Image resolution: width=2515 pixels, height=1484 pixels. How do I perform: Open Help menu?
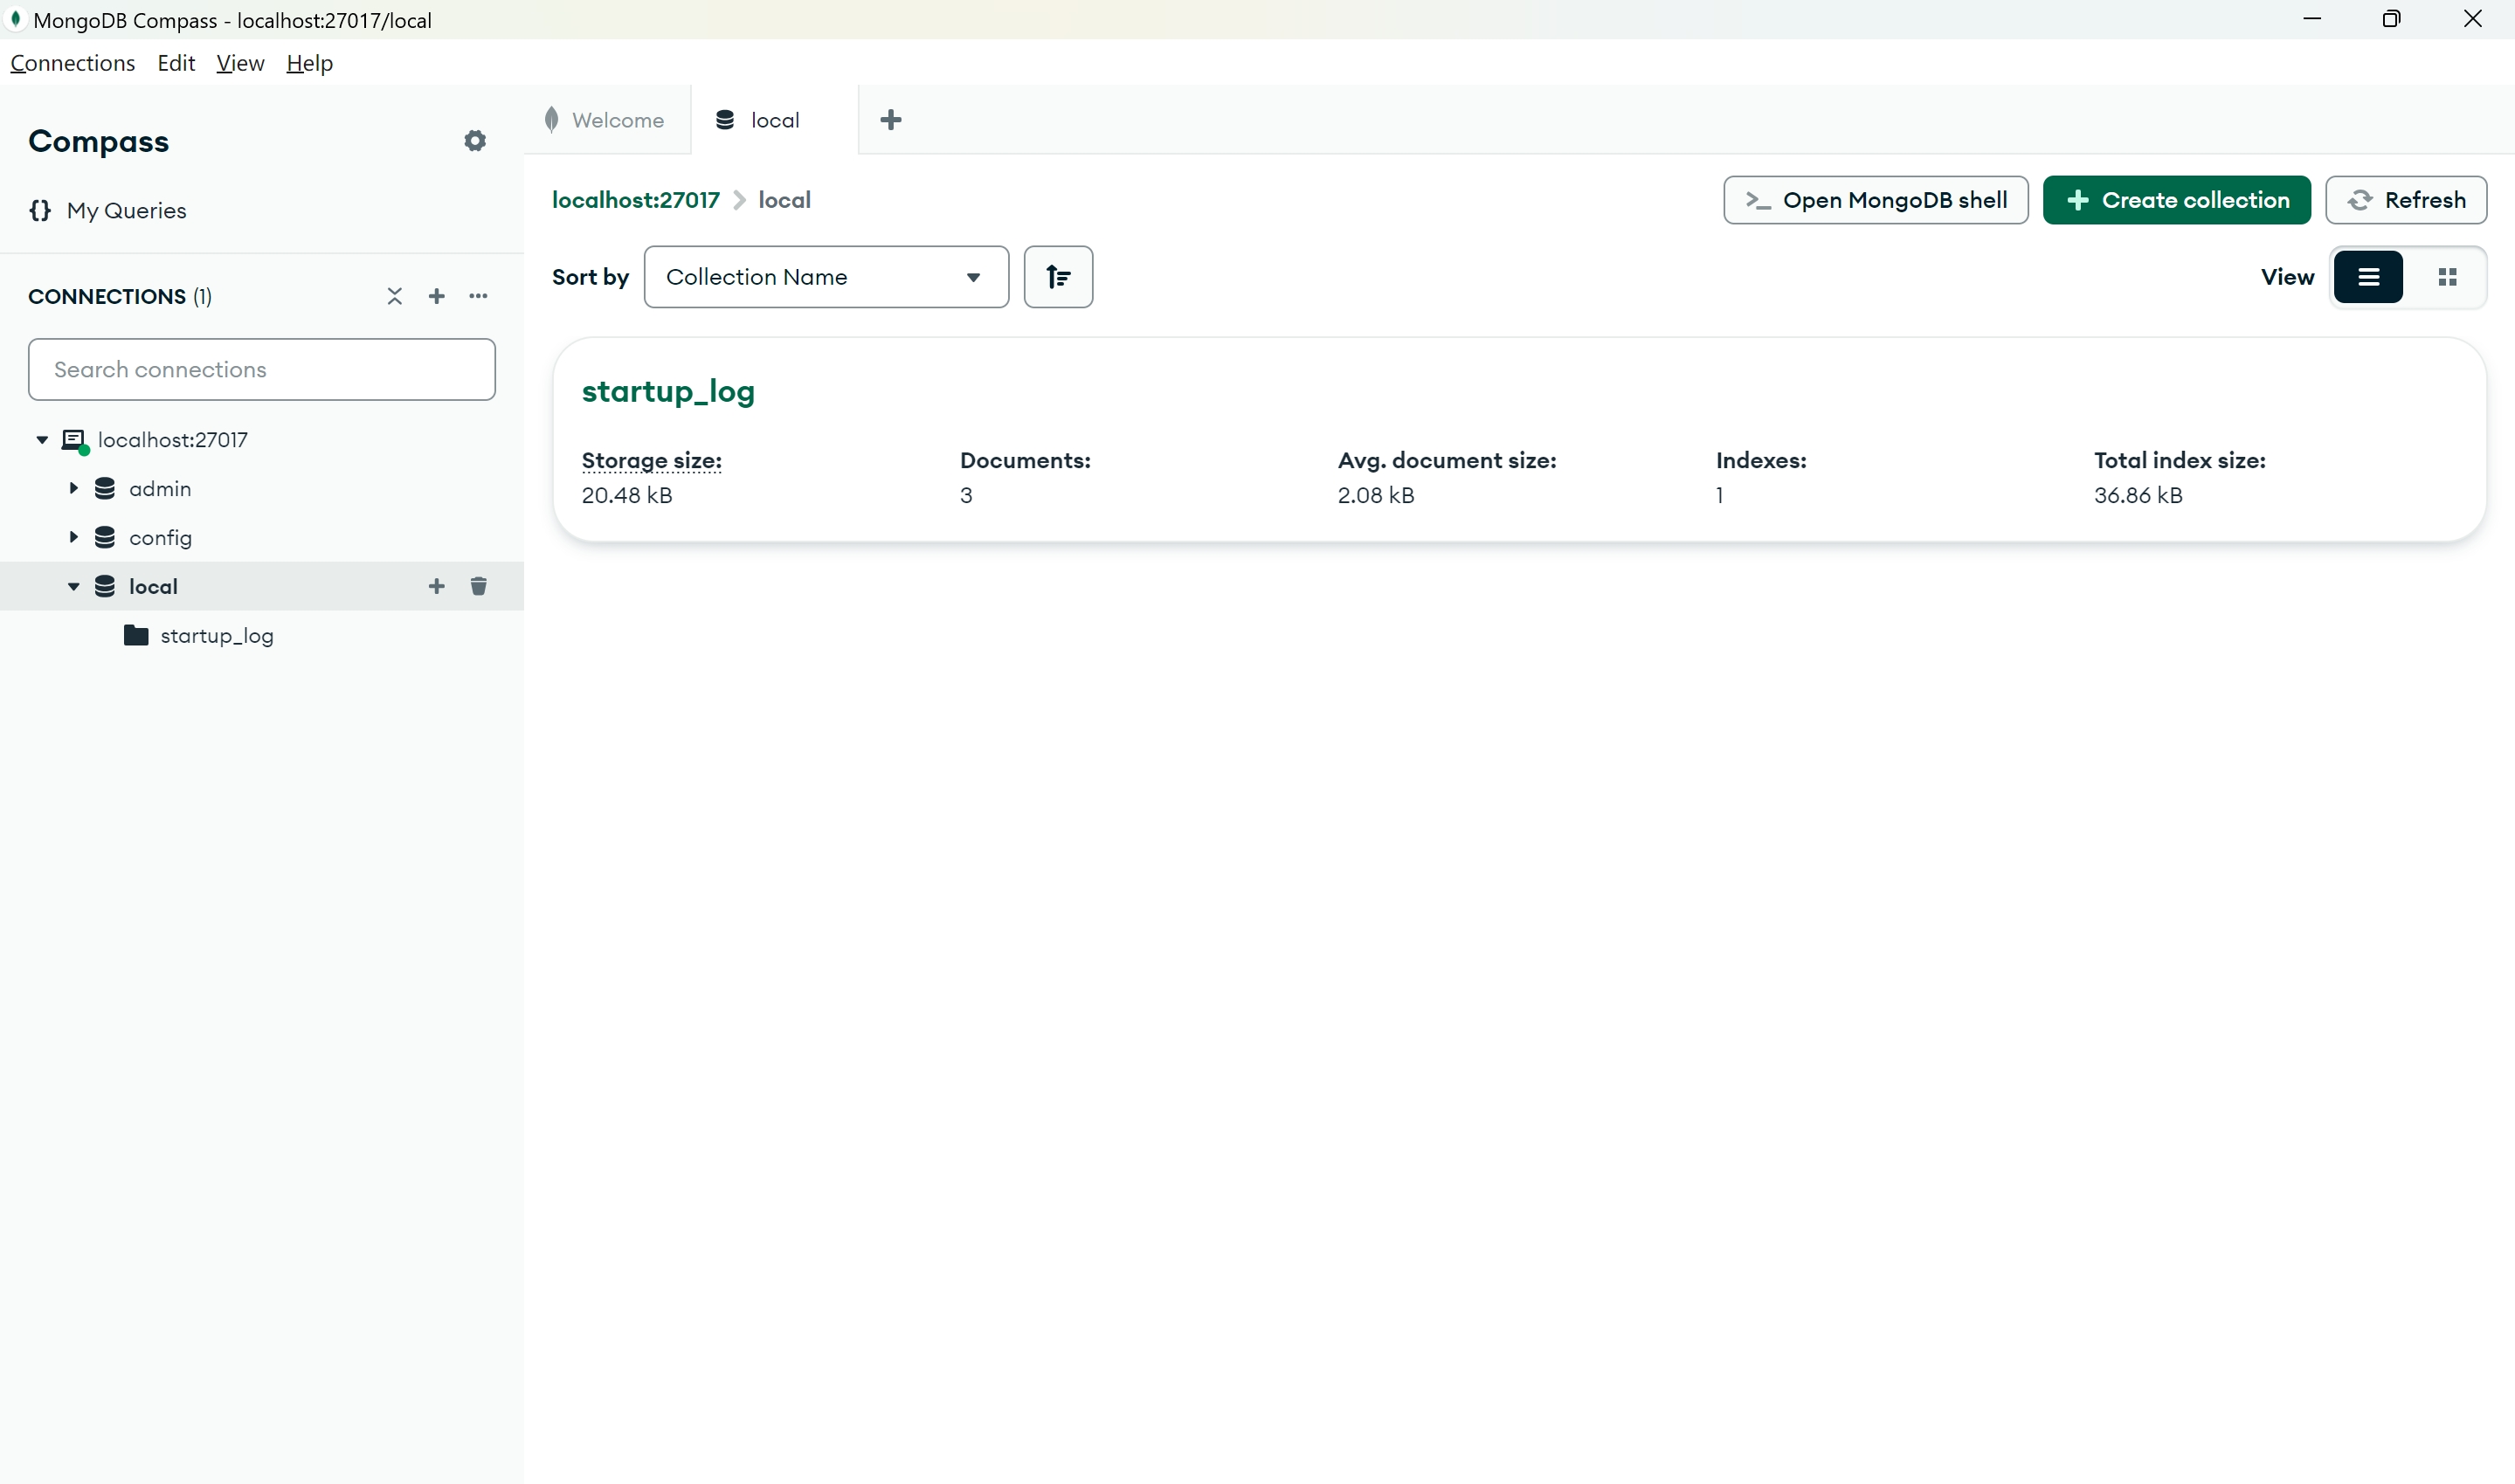tap(309, 63)
